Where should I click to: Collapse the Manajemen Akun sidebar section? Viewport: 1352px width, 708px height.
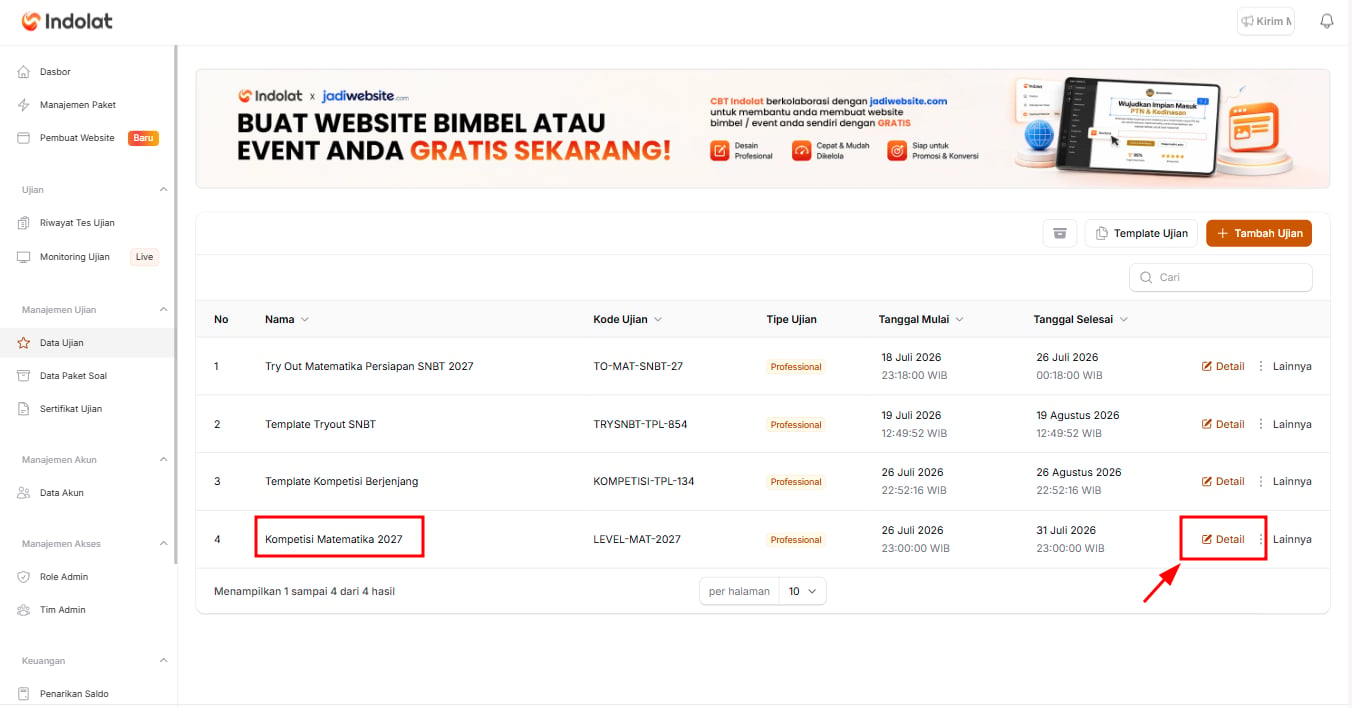coord(164,459)
